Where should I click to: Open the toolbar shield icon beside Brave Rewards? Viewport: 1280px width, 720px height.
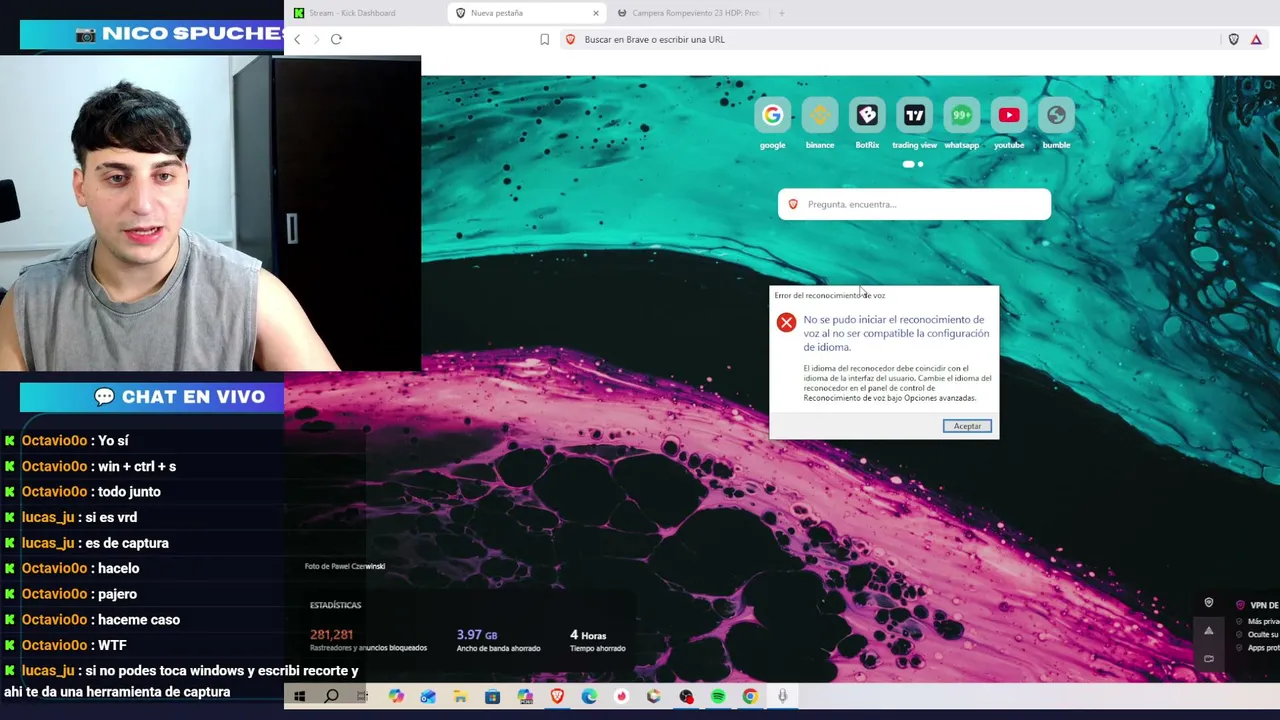coord(1233,39)
